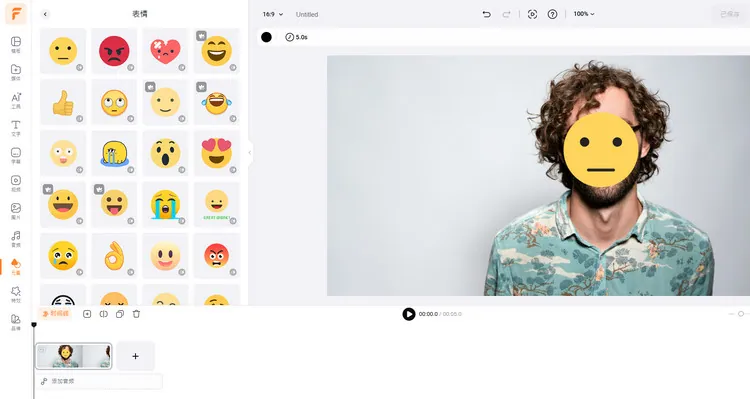
Task: Open the Photo panel in sidebar
Action: 16,211
